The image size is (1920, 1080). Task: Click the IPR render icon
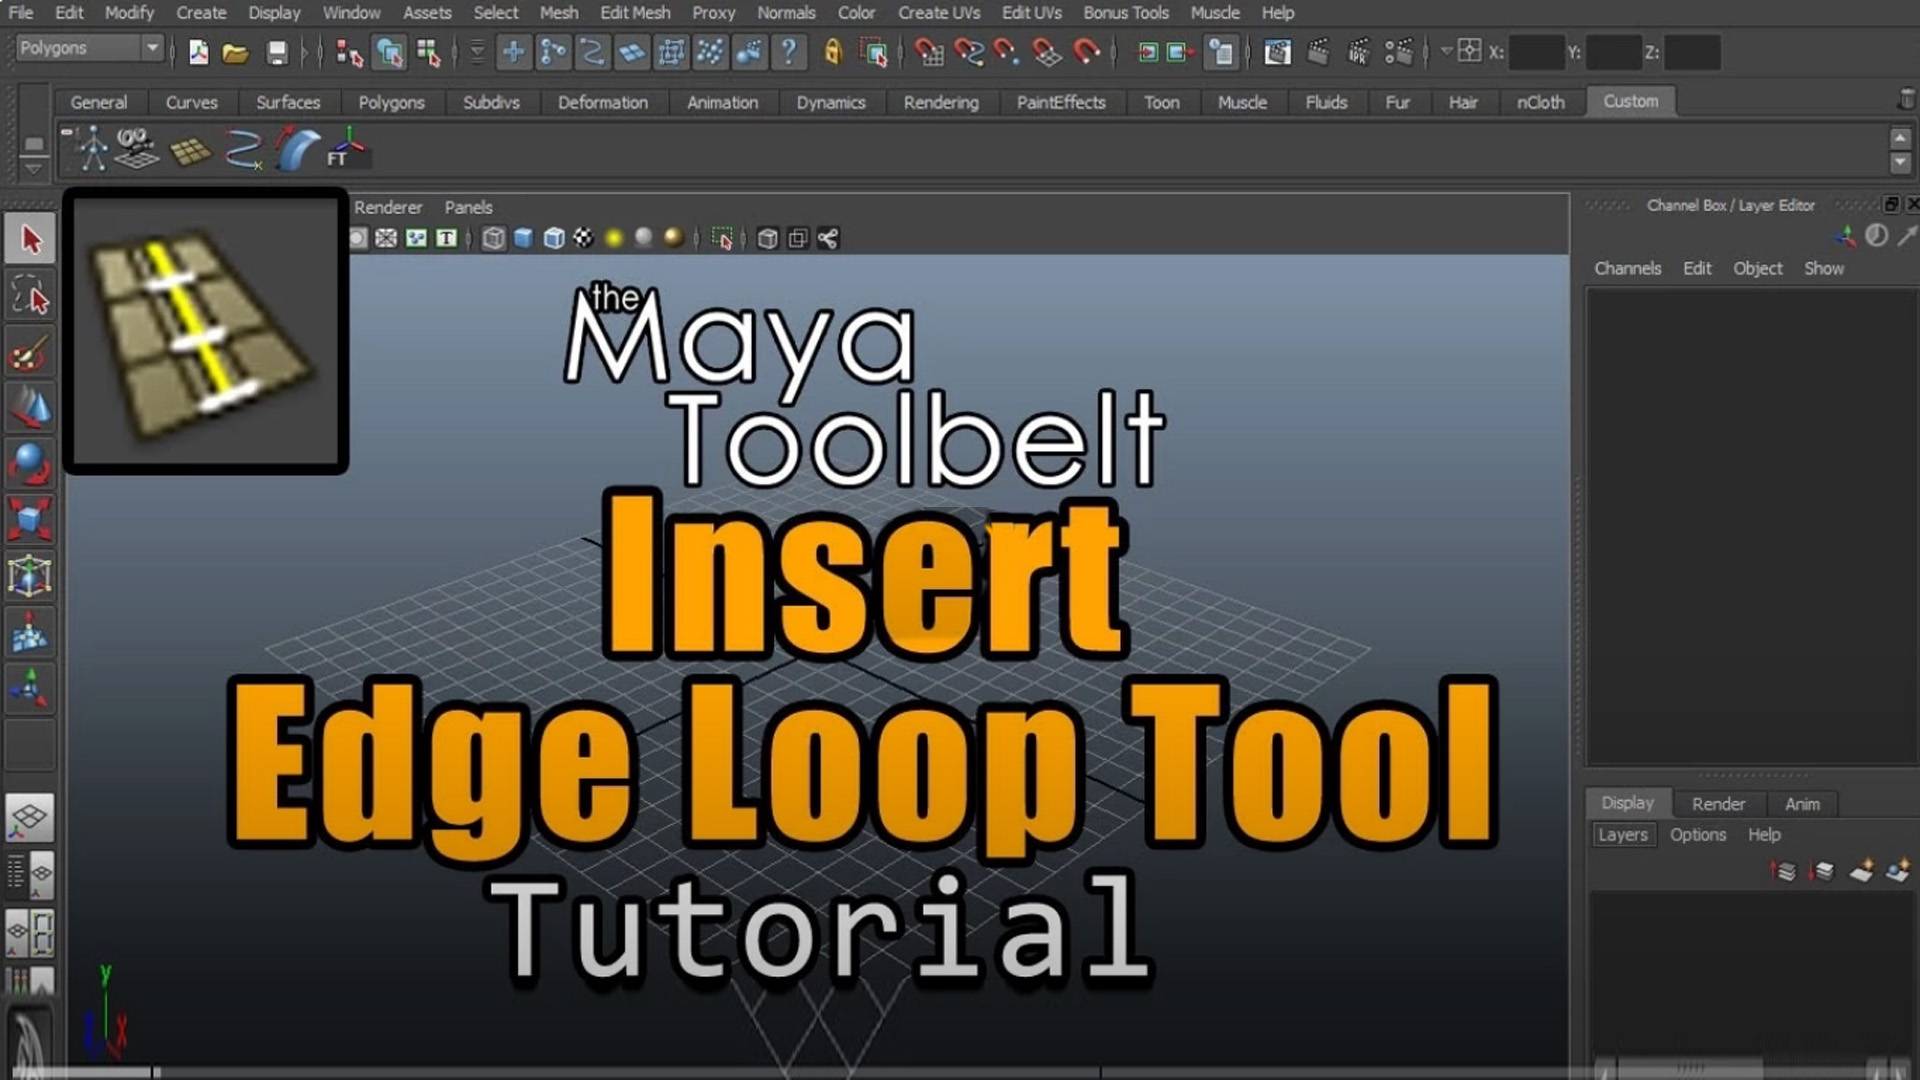tap(1358, 52)
